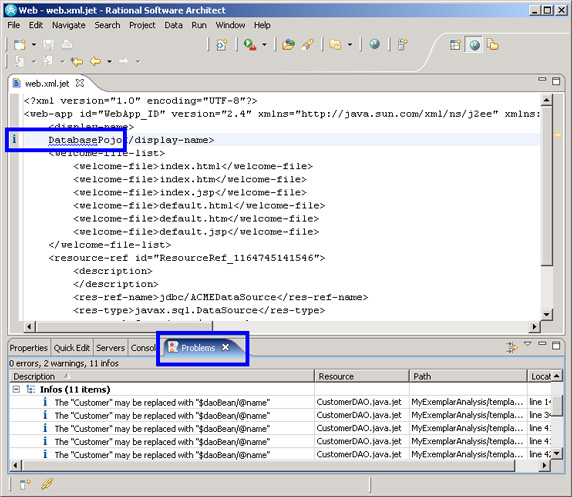Sort by the Resource column header
The width and height of the screenshot is (572, 497).
click(362, 376)
